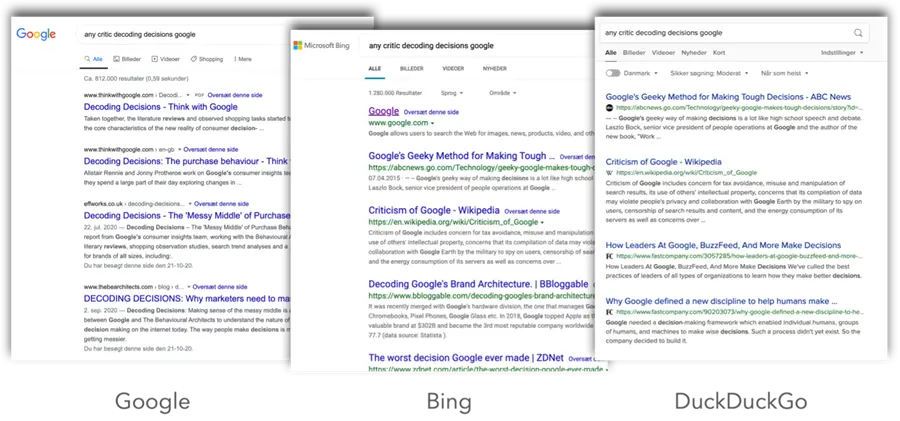Open the Sprog dropdown in Bing
Image resolution: width=900 pixels, height=421 pixels.
click(452, 92)
